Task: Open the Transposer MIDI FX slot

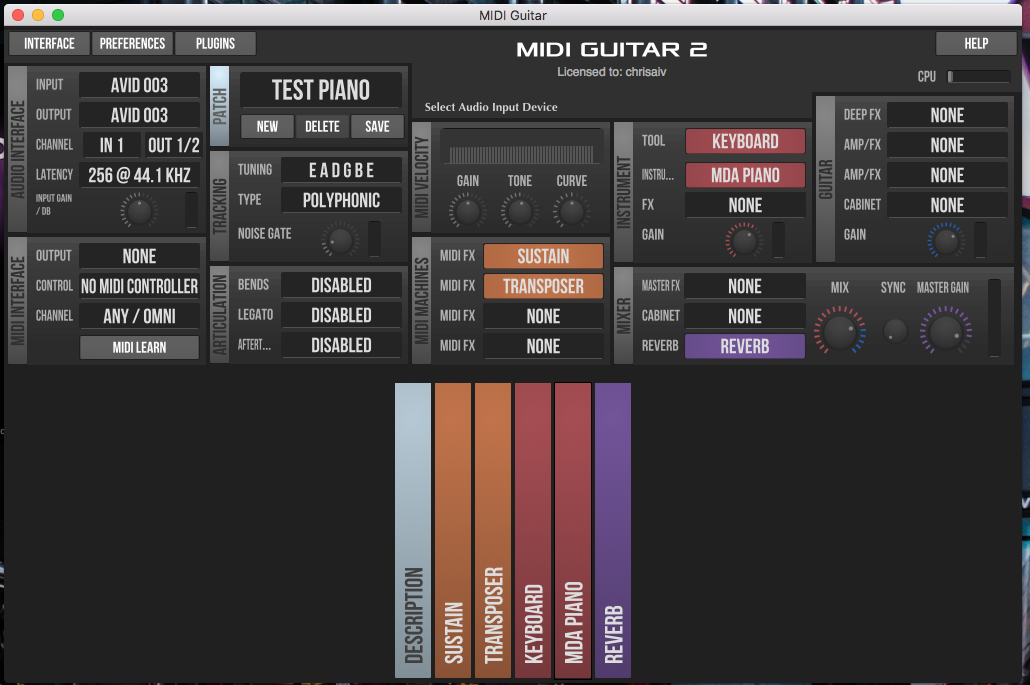Action: (x=543, y=286)
